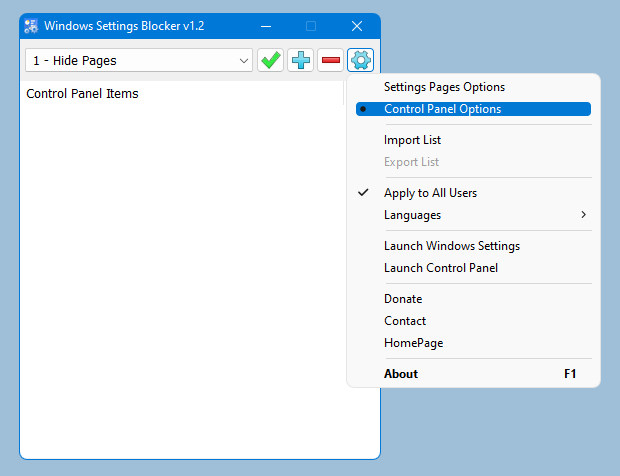This screenshot has width=620, height=476.
Task: Click the Windows Settings Blocker title icon
Action: coord(31,26)
